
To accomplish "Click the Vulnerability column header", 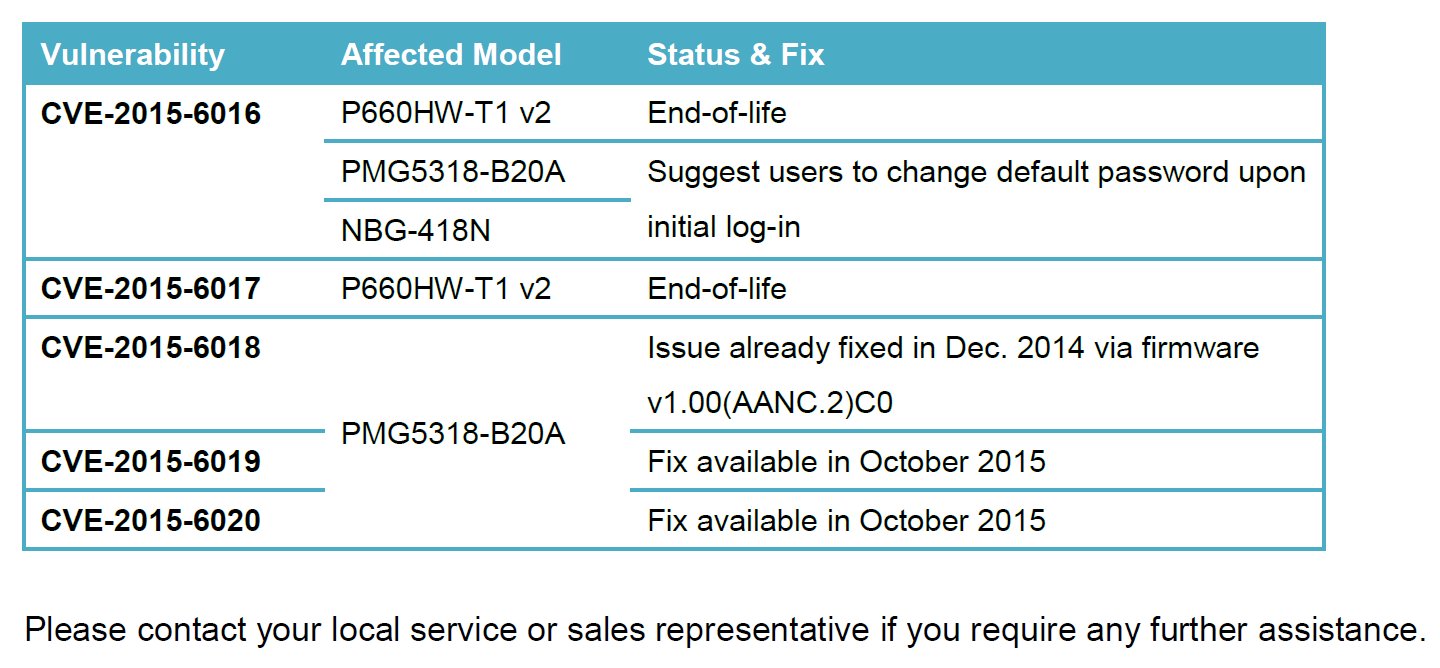I will (x=133, y=55).
